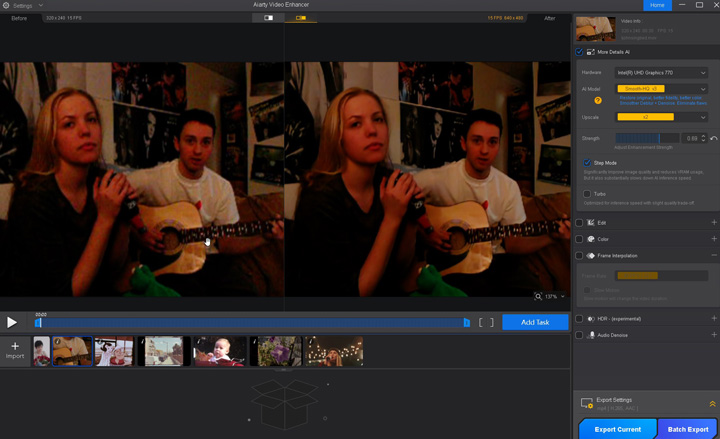Enable the Audio Denoise checkbox
720x439 pixels.
tap(579, 335)
